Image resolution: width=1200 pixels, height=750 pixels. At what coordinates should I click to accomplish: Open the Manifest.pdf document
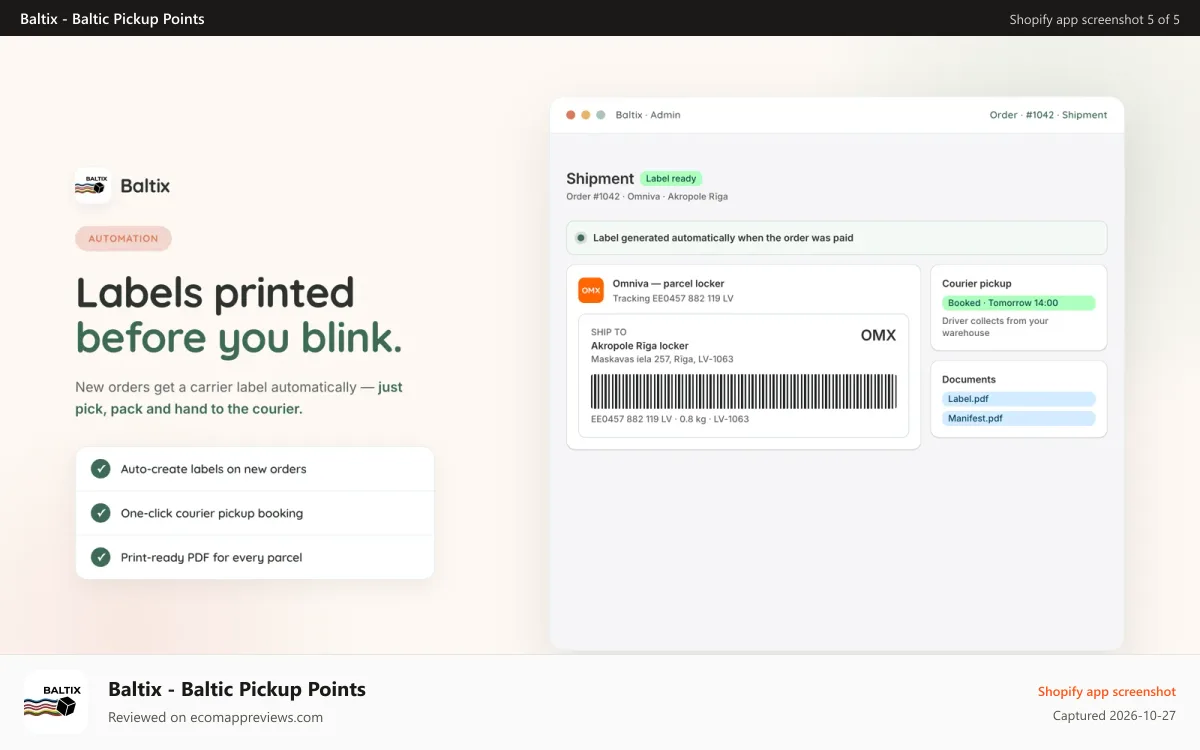pyautogui.click(x=1019, y=418)
